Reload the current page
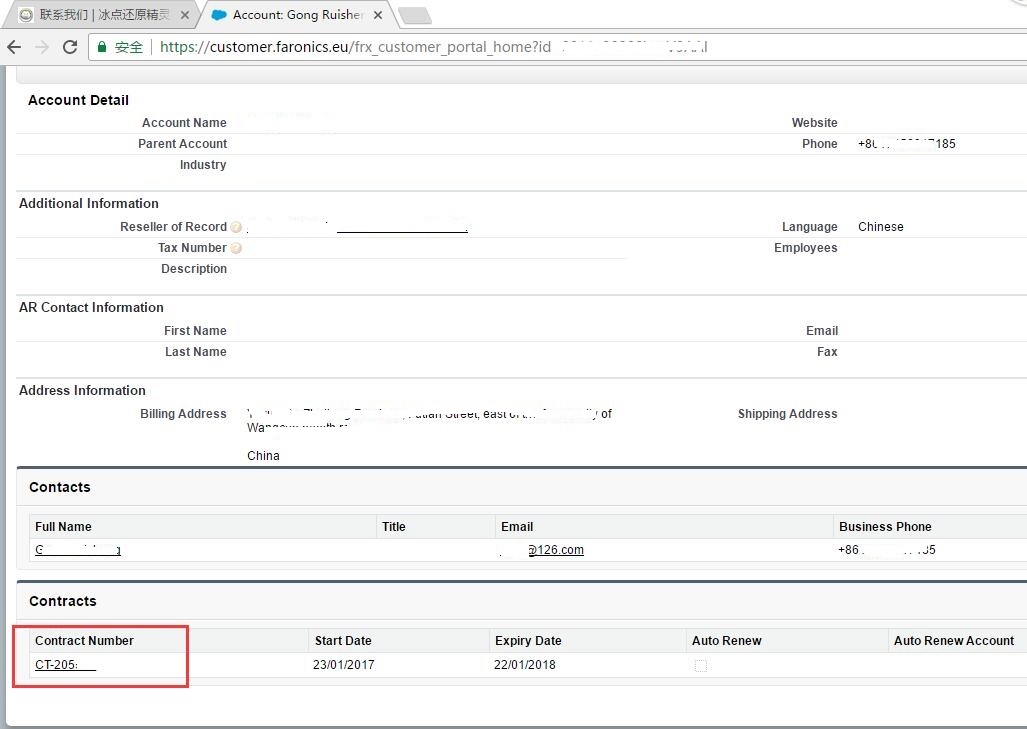1027x729 pixels. tap(70, 47)
